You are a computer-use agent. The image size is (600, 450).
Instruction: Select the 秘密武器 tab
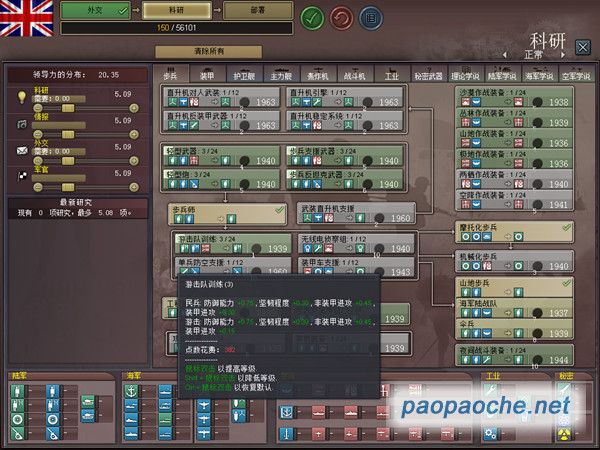[x=429, y=73]
